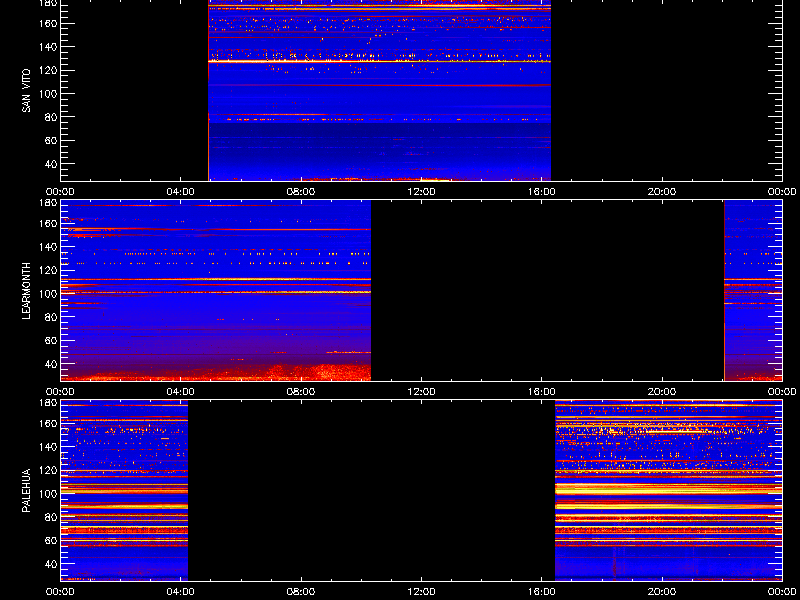Click the 140 frequency label on Learmonth axis

[x=48, y=247]
